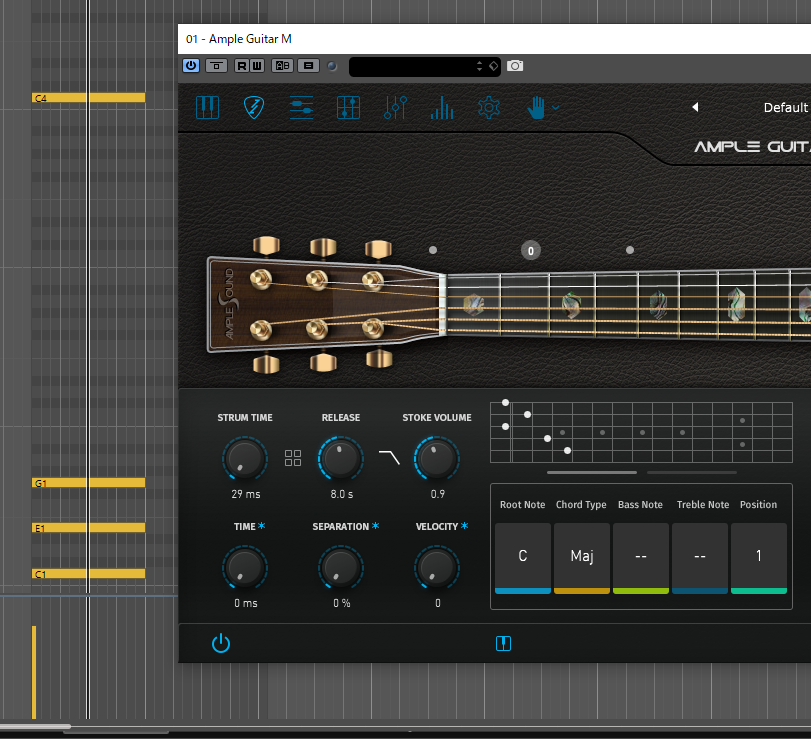
Task: Enable Write automation W button
Action: [257, 66]
